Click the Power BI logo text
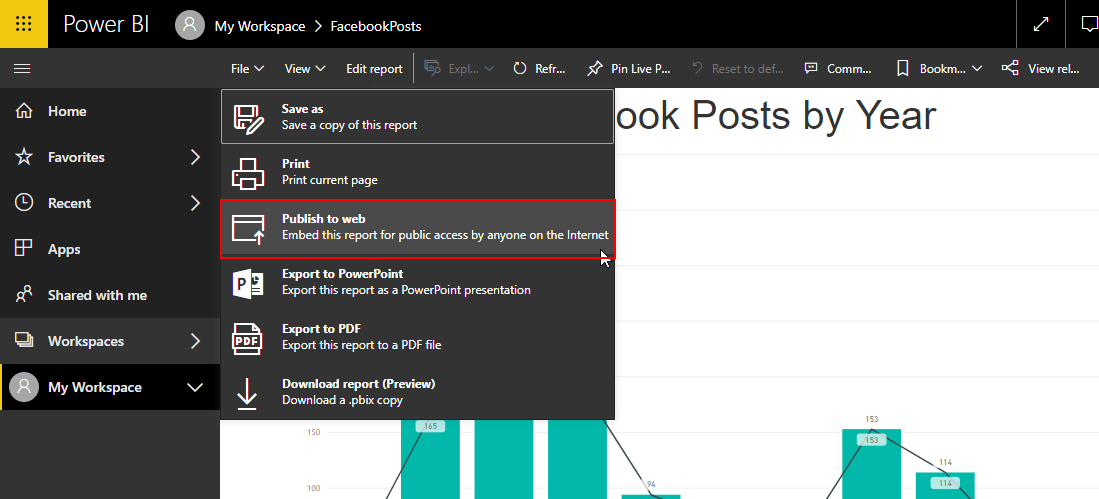This screenshot has height=499, width=1099. coord(106,25)
